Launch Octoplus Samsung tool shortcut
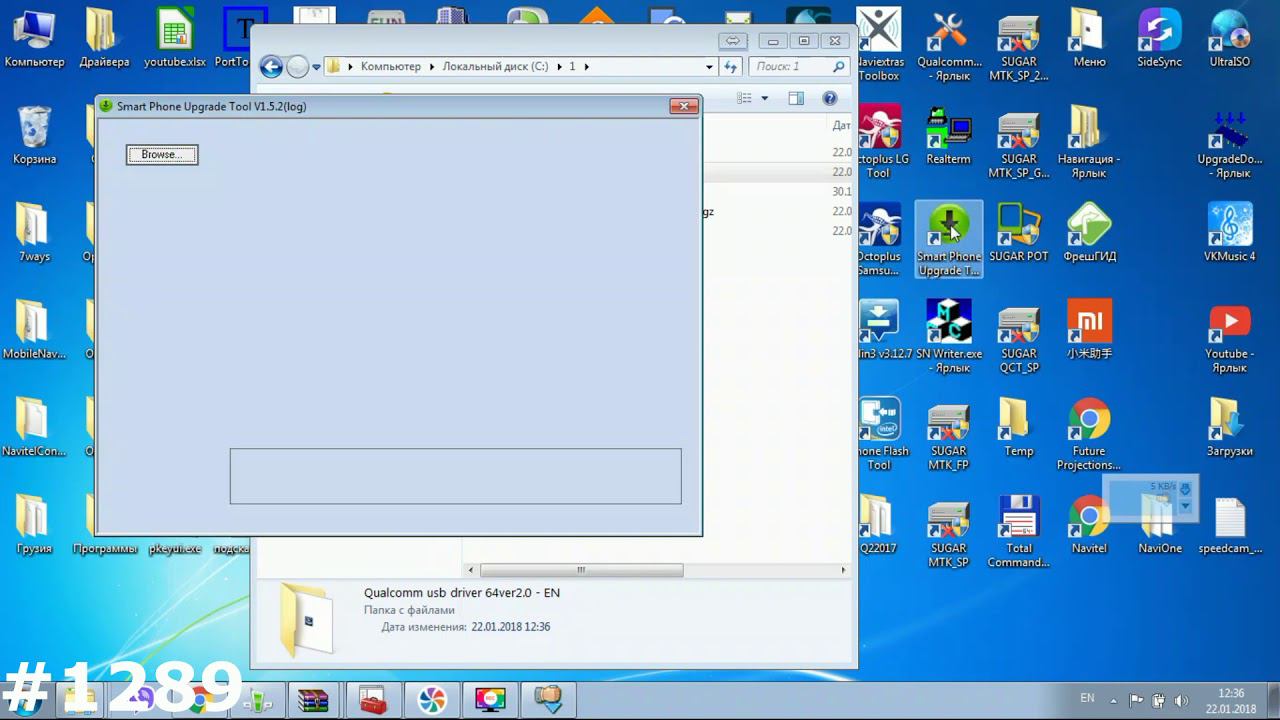1280x720 pixels. point(879,240)
